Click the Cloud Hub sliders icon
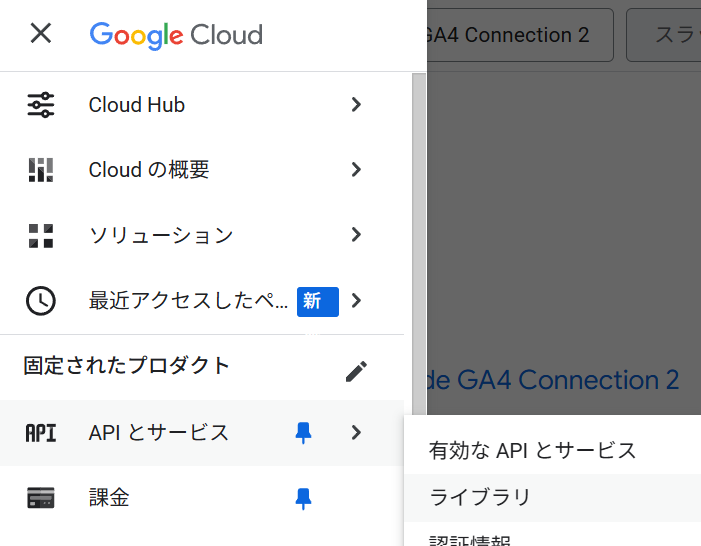This screenshot has height=546, width=701. [x=41, y=105]
